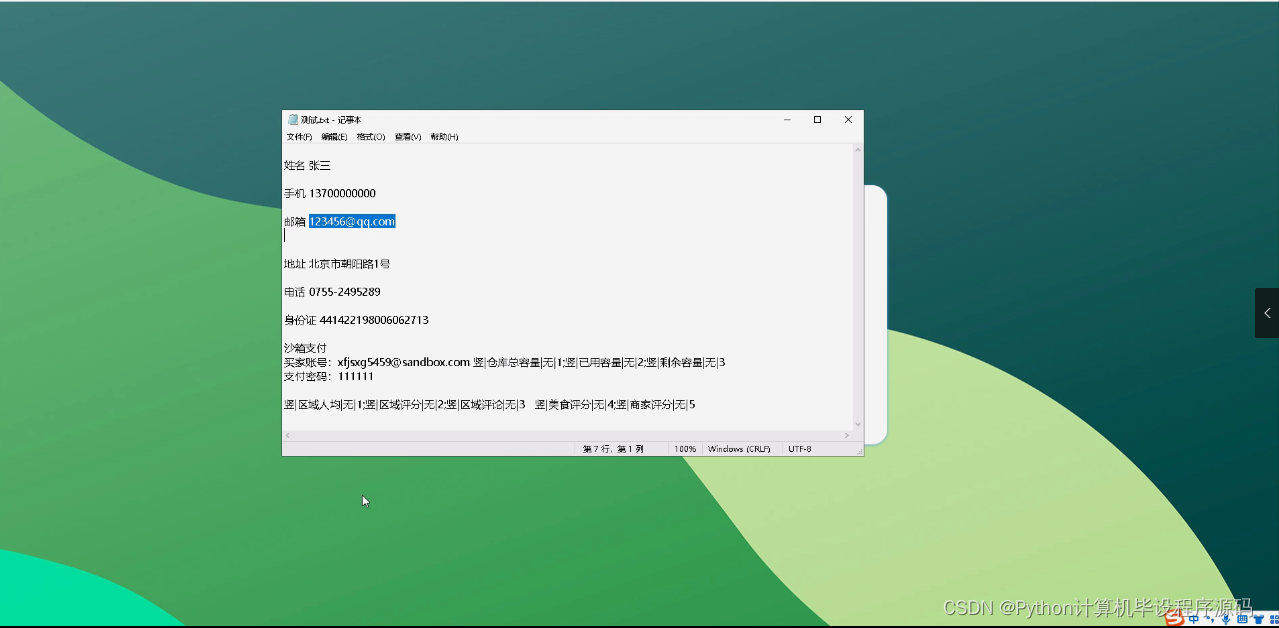Image resolution: width=1279 pixels, height=628 pixels.
Task: Click the 100% zoom indicator in the status bar
Action: coord(686,448)
